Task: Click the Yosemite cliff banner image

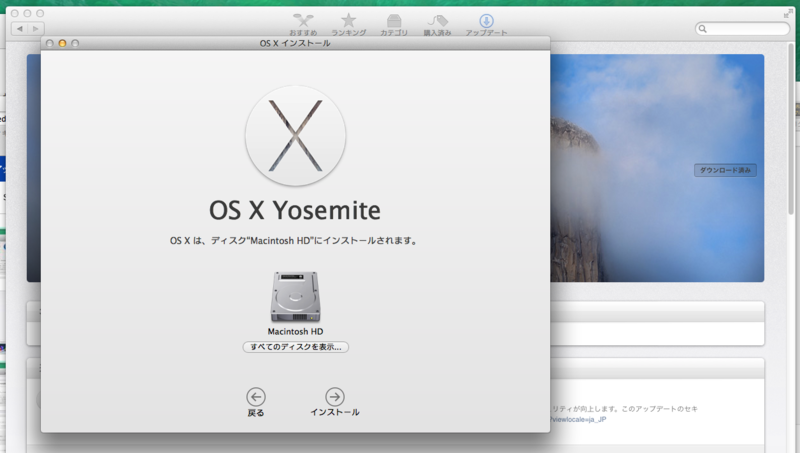Action: click(657, 168)
